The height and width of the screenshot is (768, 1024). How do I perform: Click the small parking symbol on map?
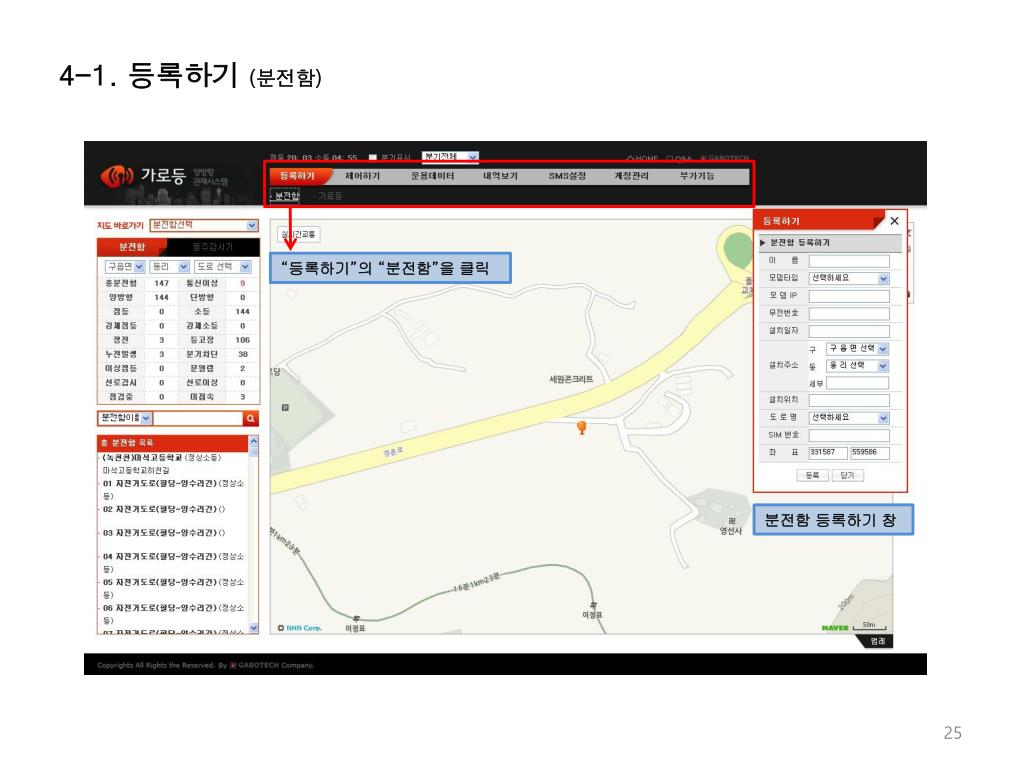[x=285, y=408]
